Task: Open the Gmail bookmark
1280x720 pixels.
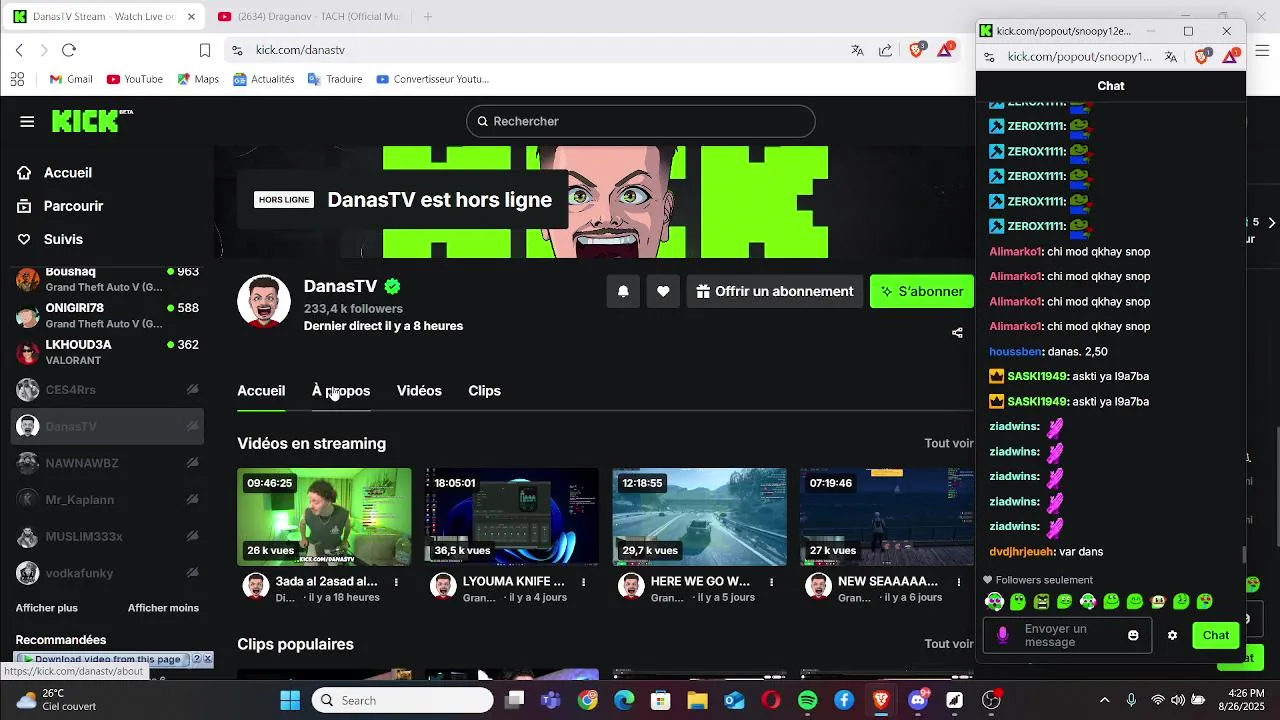Action: (x=71, y=79)
